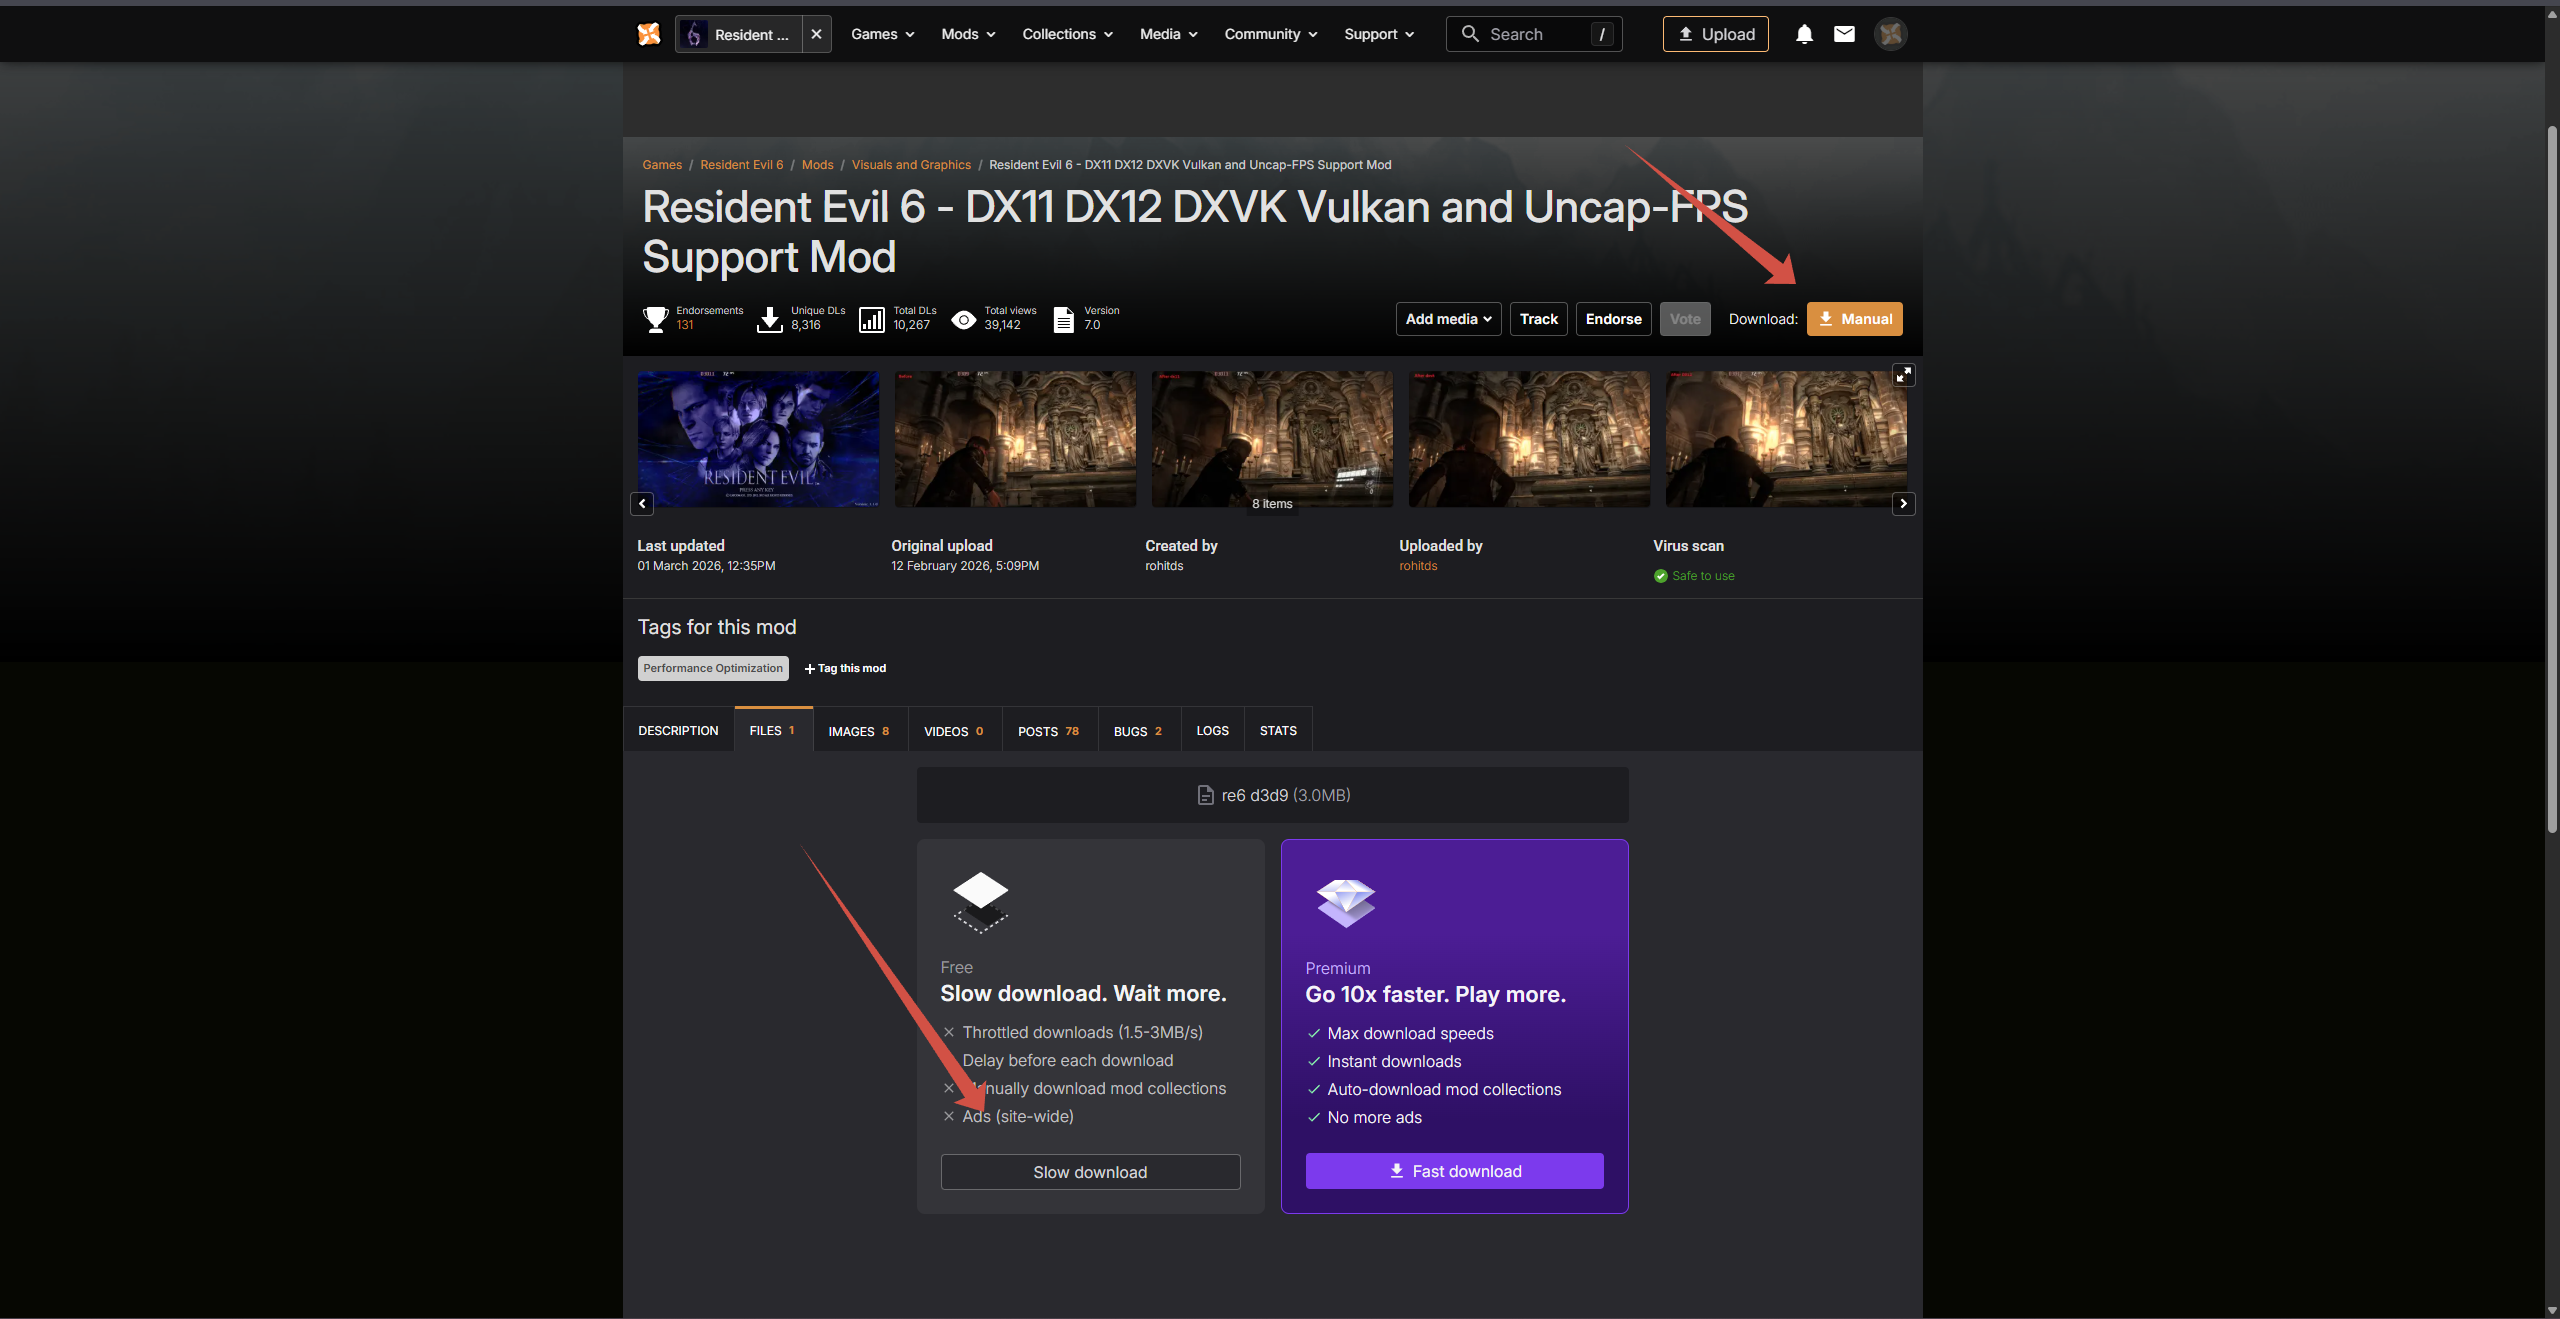
Task: Click the re6 d3d9 file name
Action: [x=1255, y=795]
